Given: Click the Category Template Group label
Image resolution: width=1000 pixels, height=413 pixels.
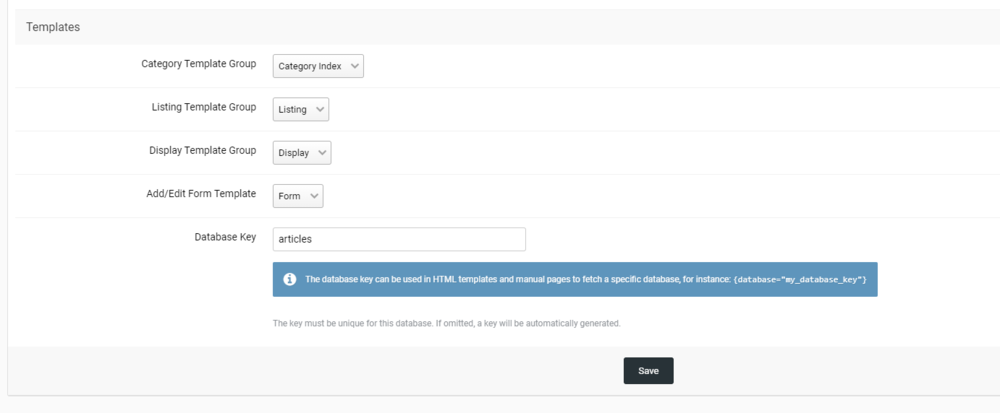Looking at the screenshot, I should point(199,63).
